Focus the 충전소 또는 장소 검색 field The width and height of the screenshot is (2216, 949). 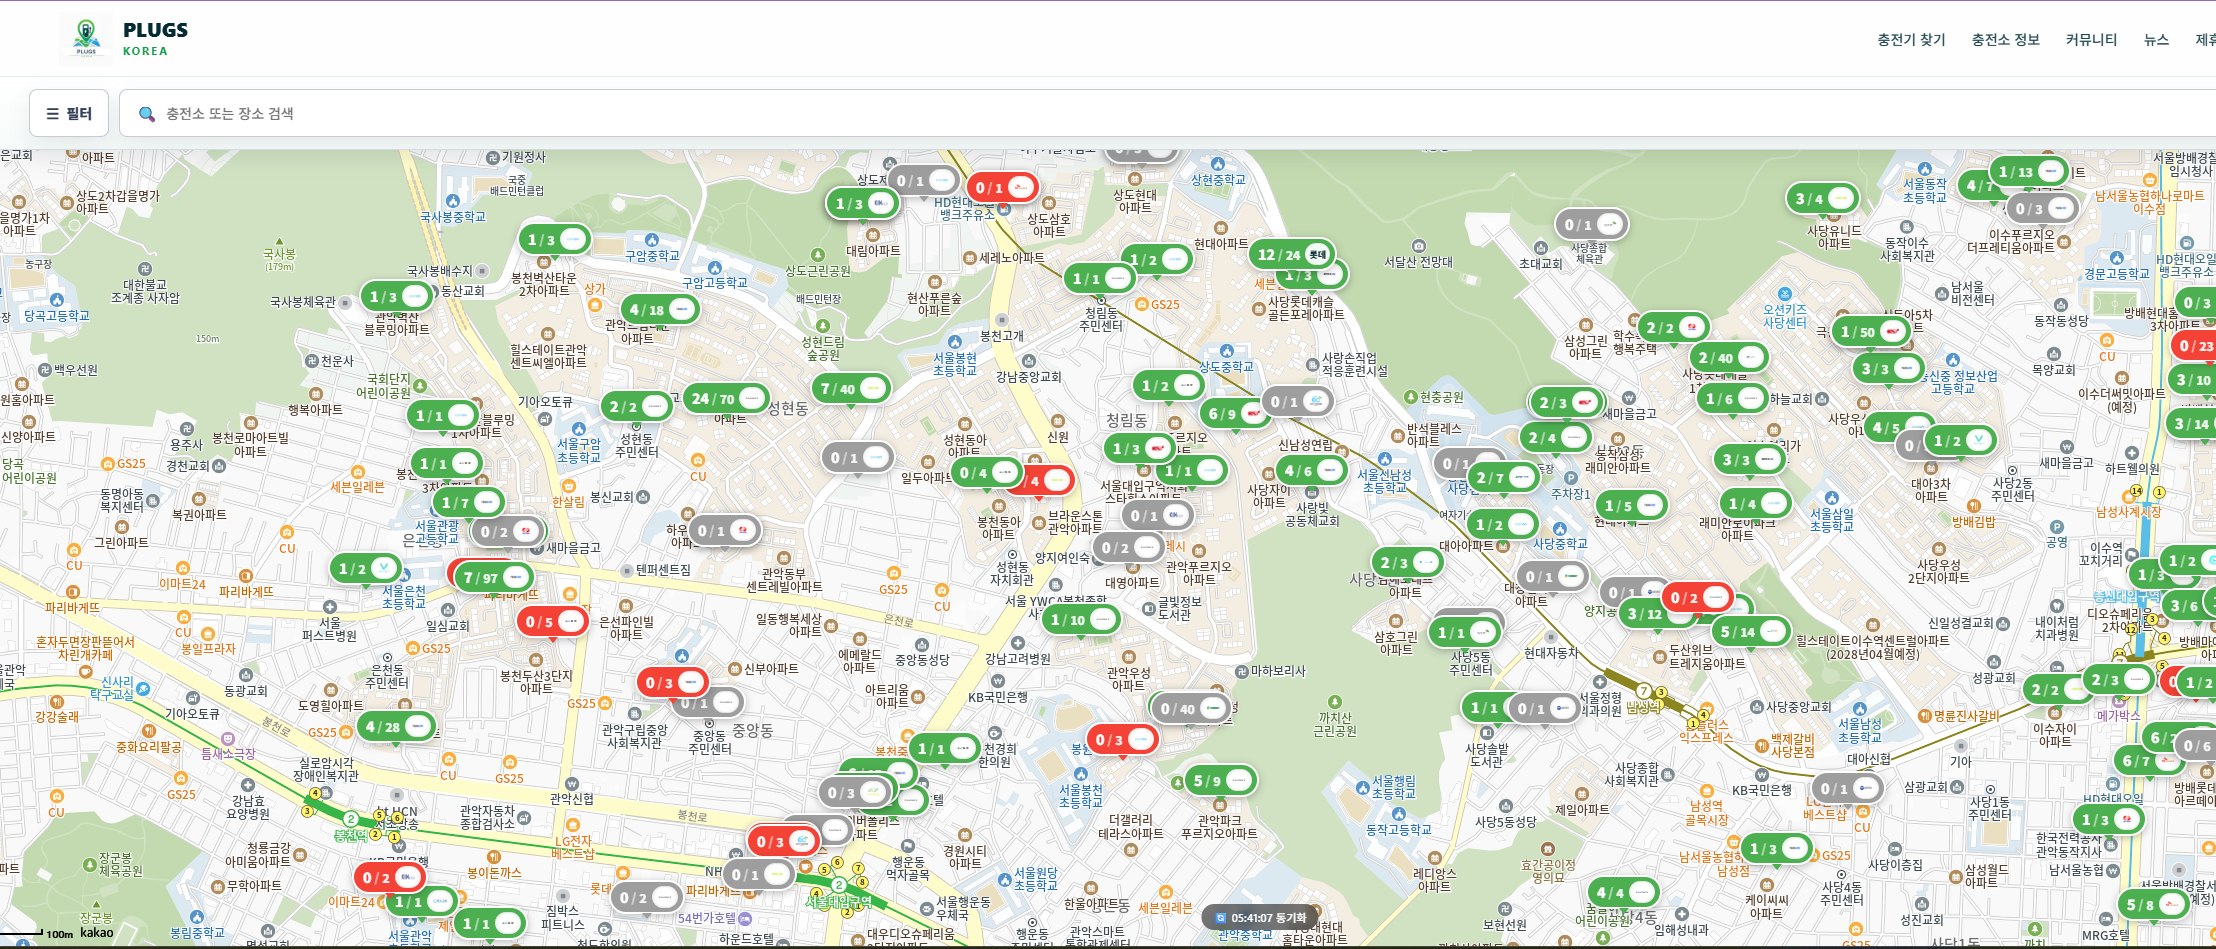1167,114
